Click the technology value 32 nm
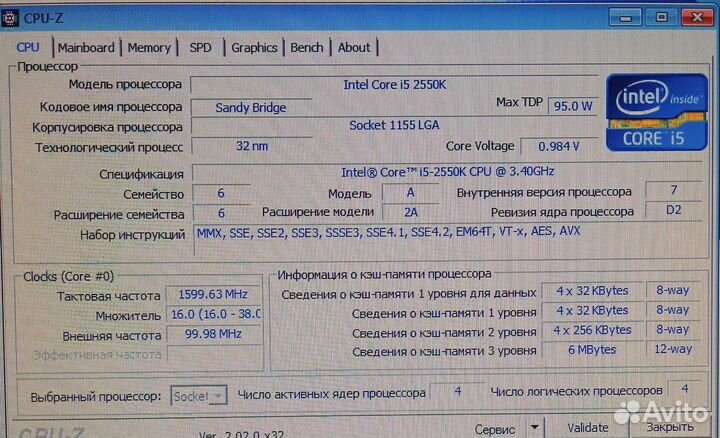The image size is (720, 438). point(252,146)
